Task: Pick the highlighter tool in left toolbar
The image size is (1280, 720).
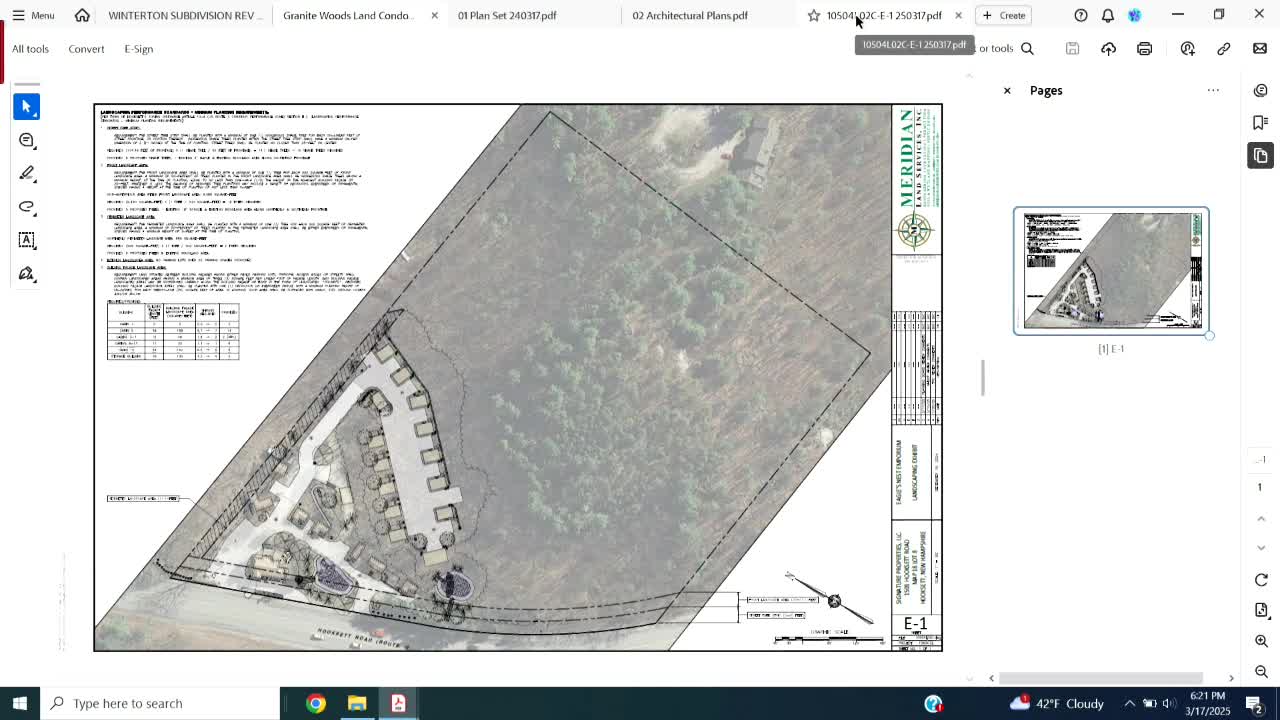Action: click(x=27, y=173)
